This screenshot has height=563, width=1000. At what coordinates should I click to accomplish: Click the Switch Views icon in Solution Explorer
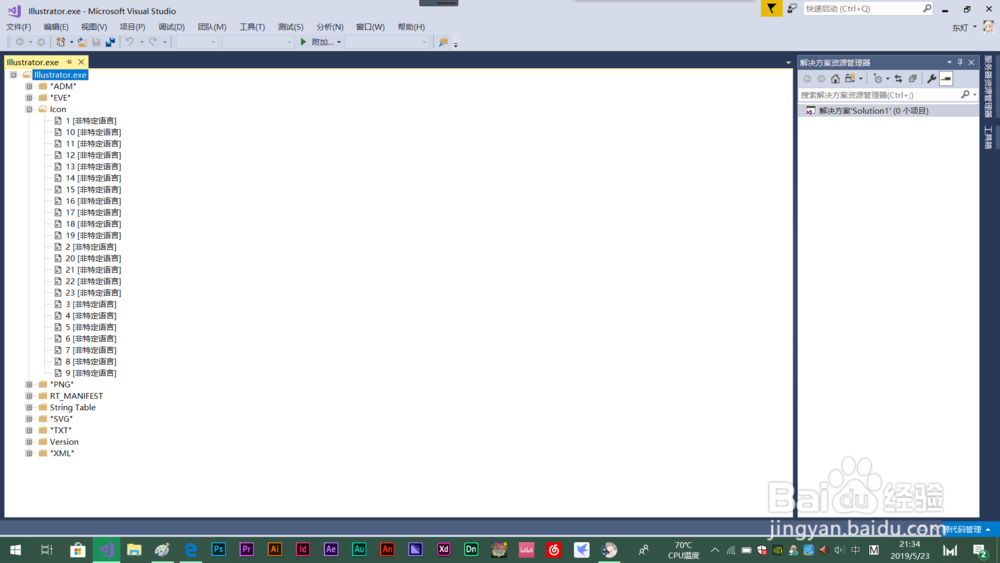[x=850, y=79]
